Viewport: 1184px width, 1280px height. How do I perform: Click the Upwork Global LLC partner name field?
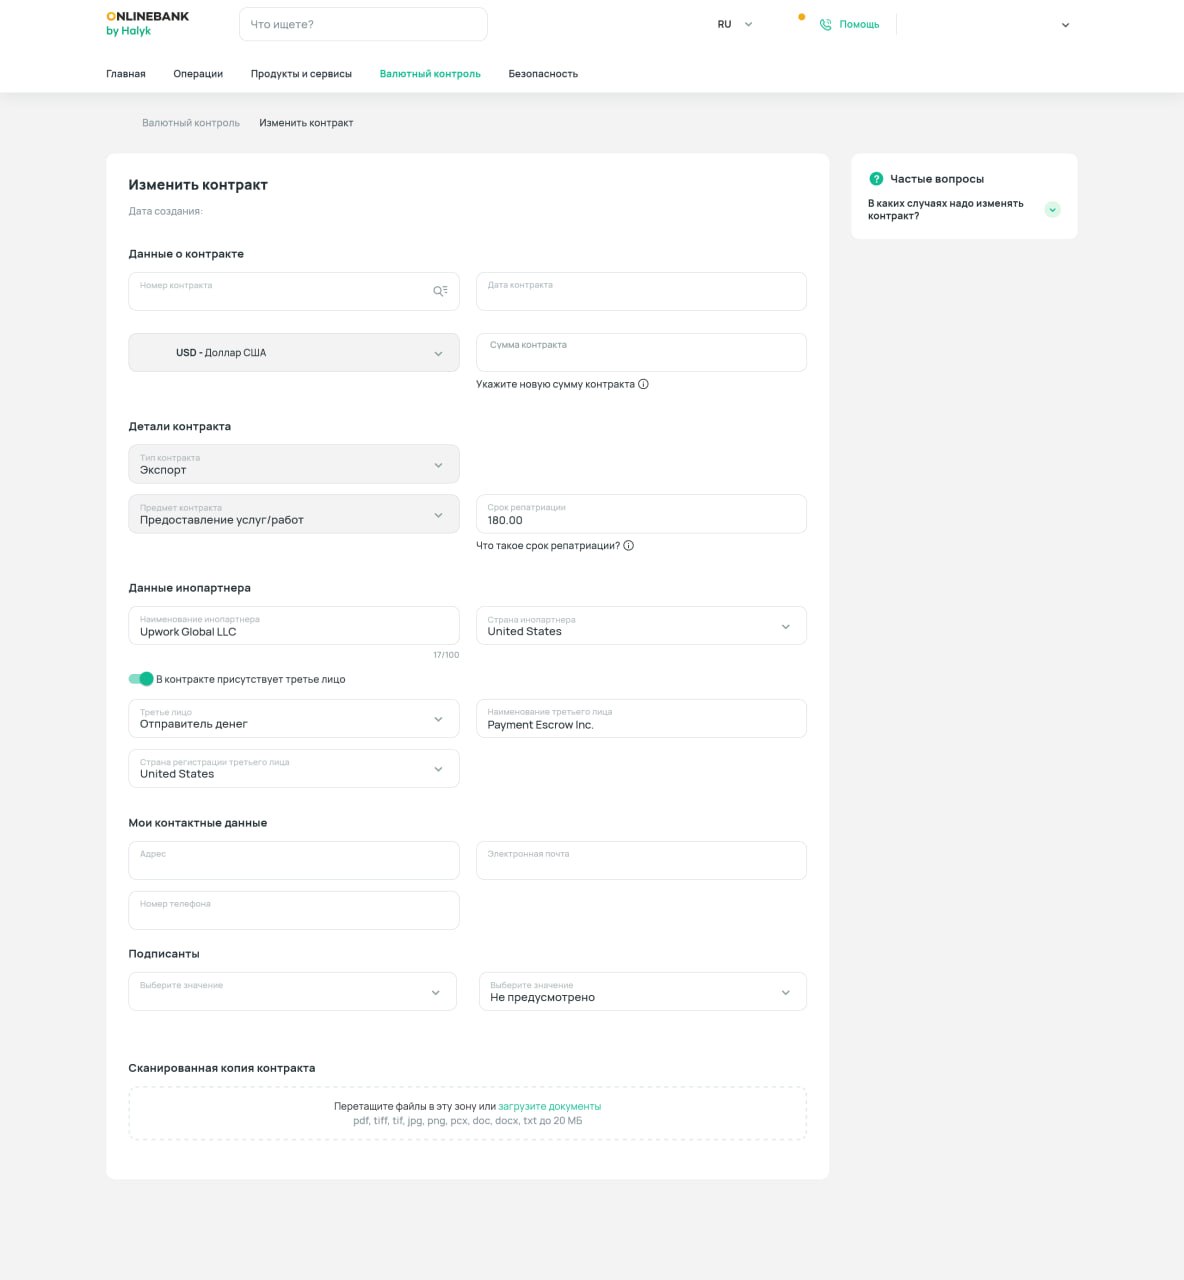(x=294, y=626)
